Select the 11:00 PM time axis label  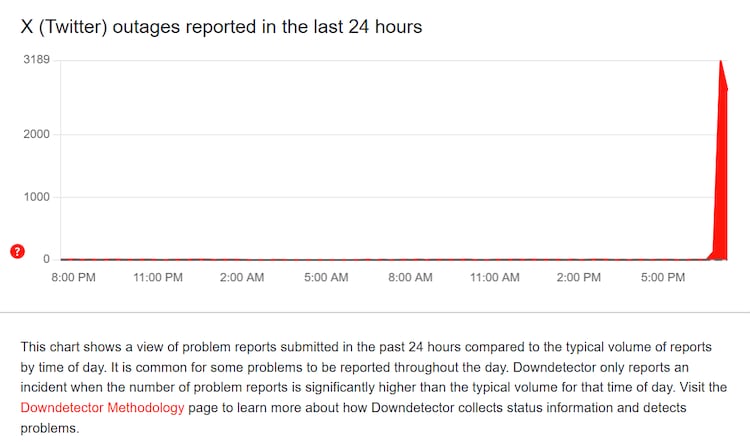[158, 277]
